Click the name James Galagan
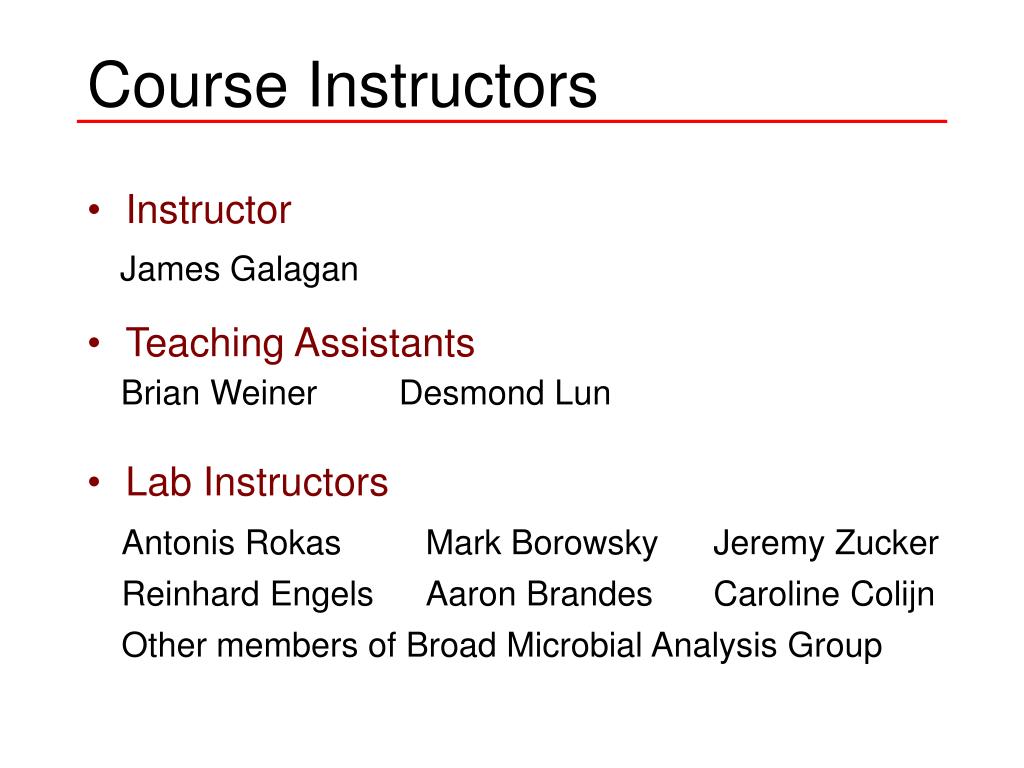This screenshot has width=1024, height=768. [239, 269]
